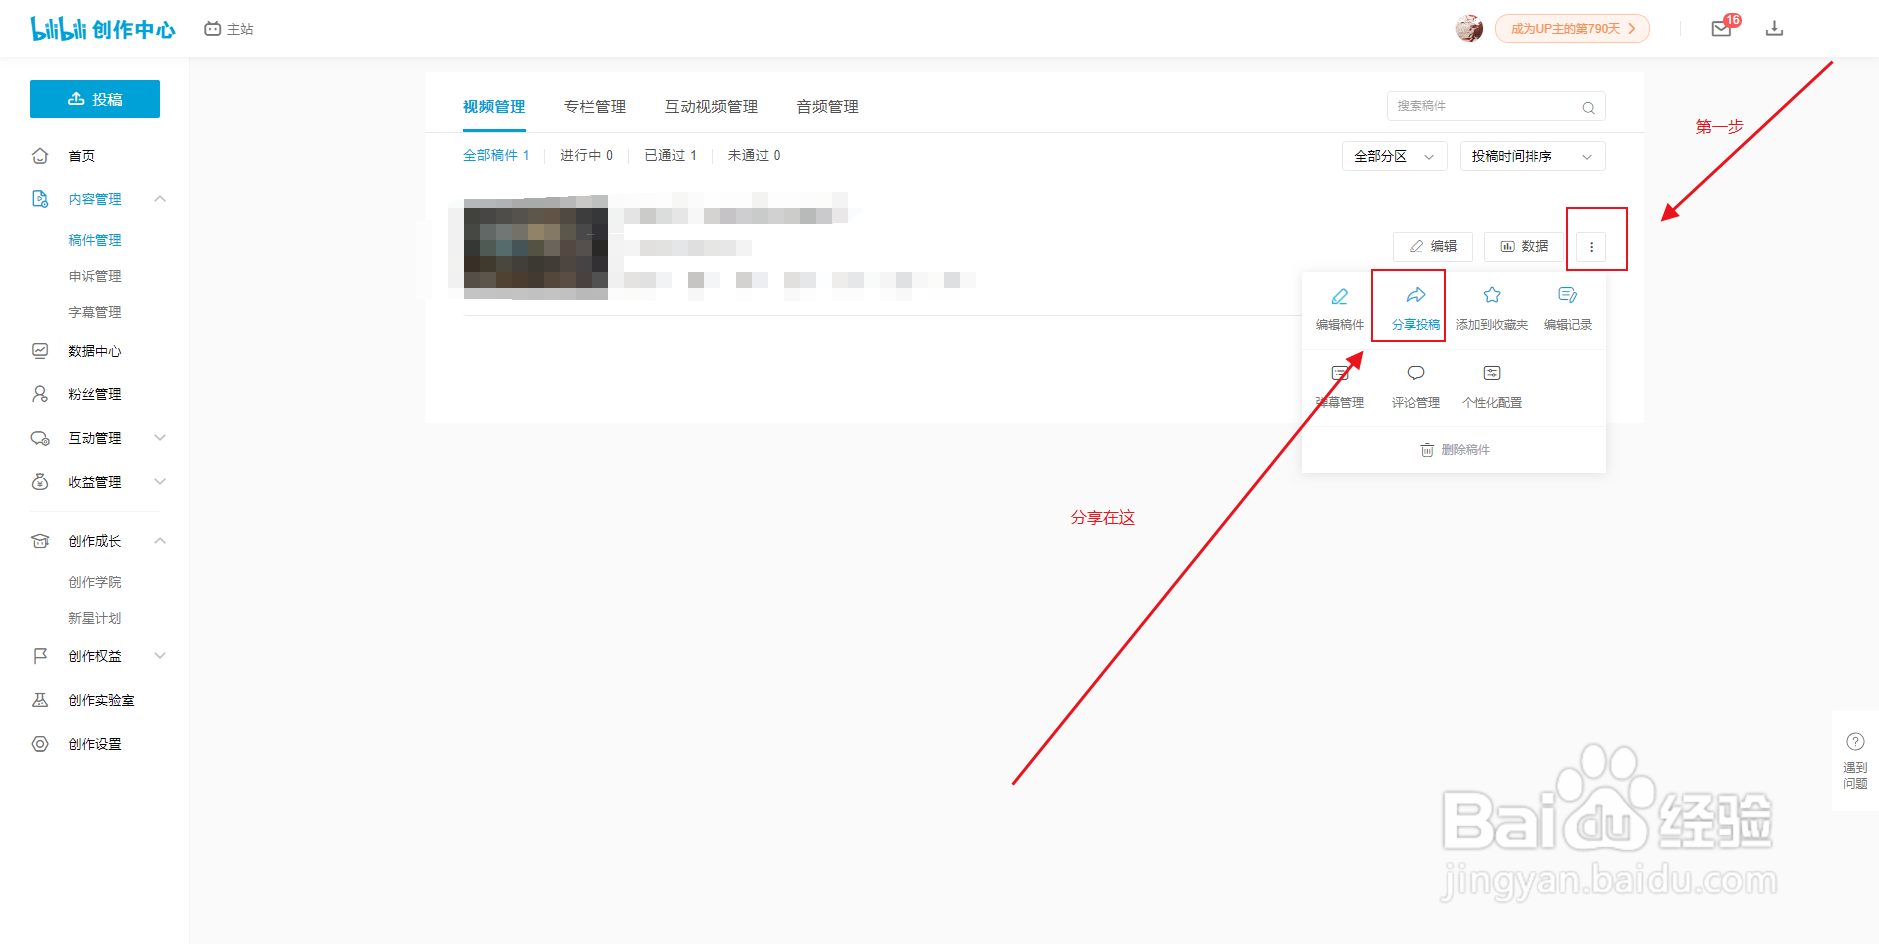The image size is (1879, 944).
Task: Select 字幕管理 in sidebar
Action: coord(95,312)
